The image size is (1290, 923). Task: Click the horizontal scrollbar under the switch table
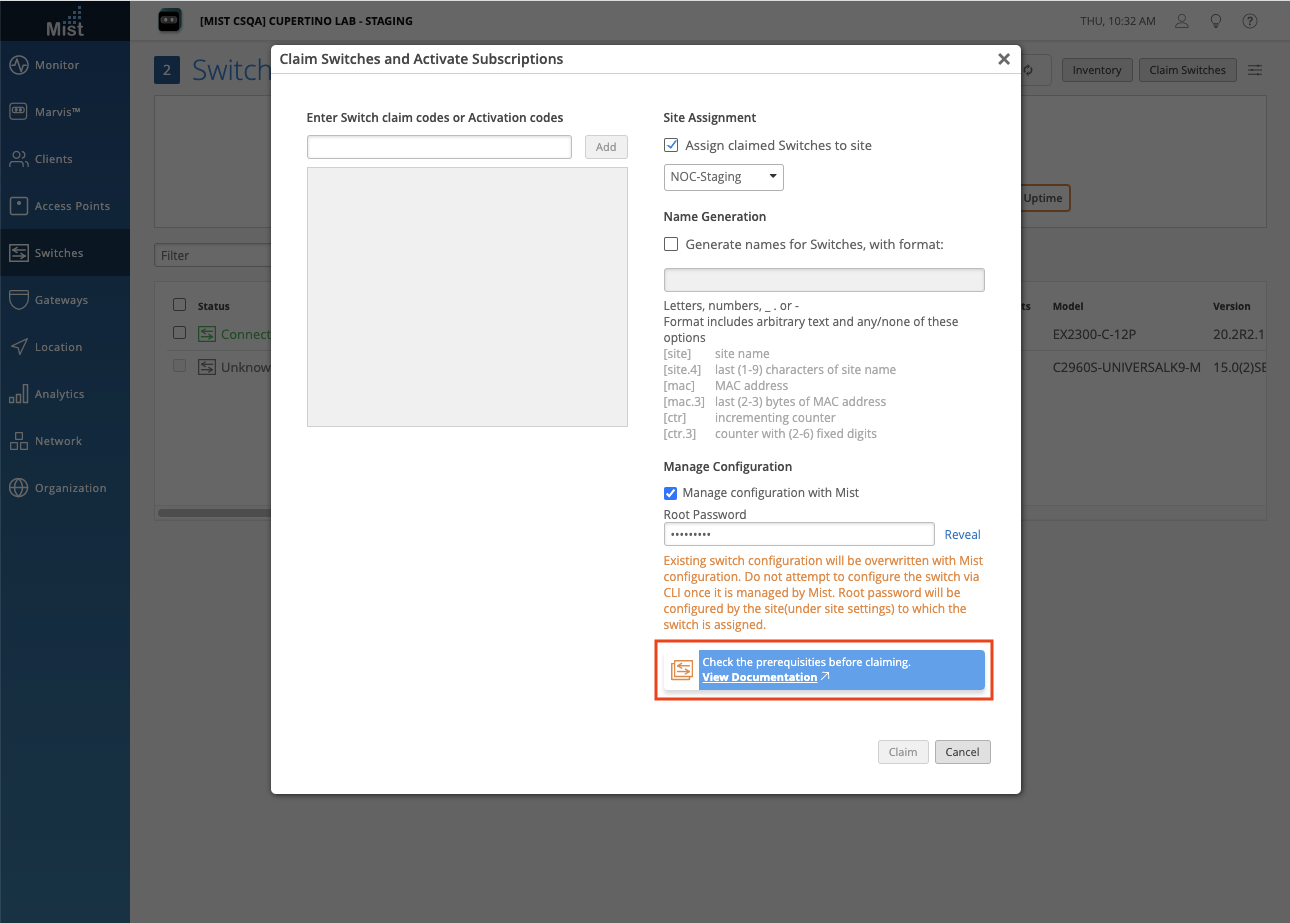point(214,513)
